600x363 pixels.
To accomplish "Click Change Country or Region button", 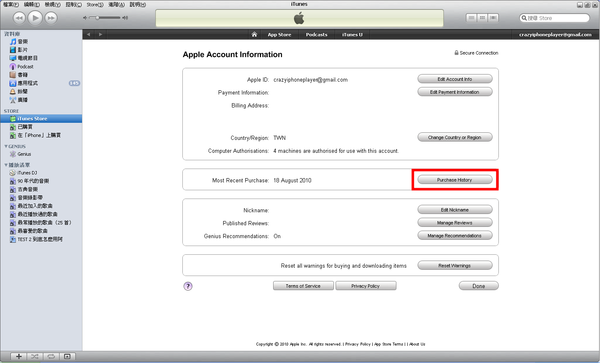I will point(455,137).
